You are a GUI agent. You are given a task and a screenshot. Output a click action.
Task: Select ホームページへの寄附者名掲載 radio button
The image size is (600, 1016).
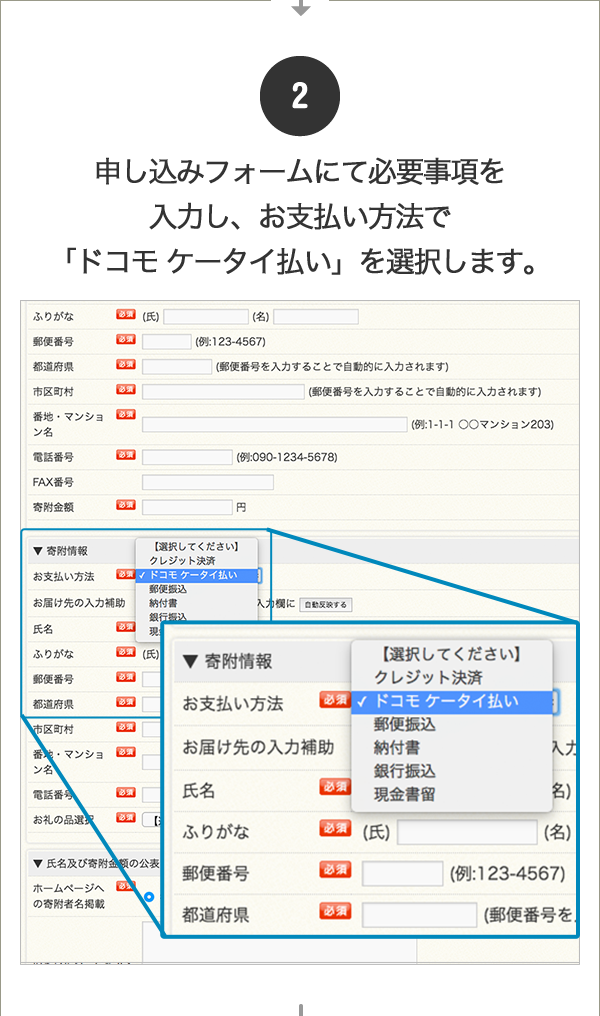150,897
